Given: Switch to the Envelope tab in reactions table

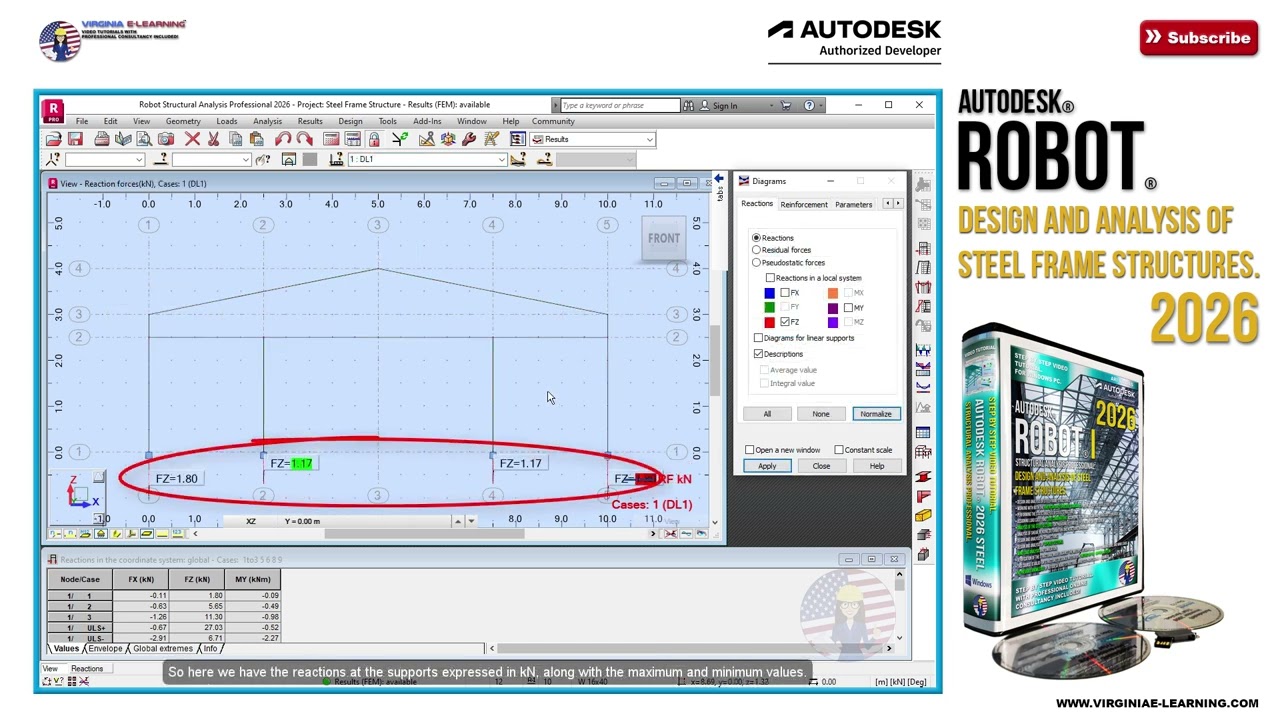Looking at the screenshot, I should pos(105,649).
